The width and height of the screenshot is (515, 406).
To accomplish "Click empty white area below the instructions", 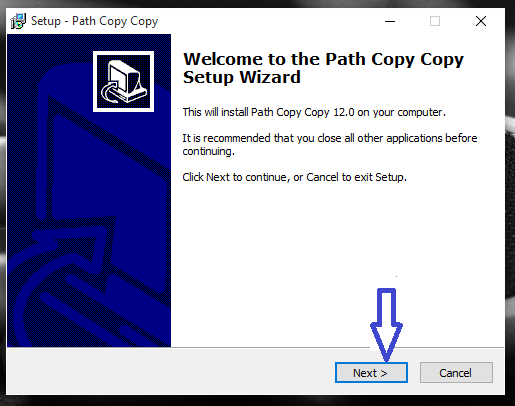I will pos(283,260).
